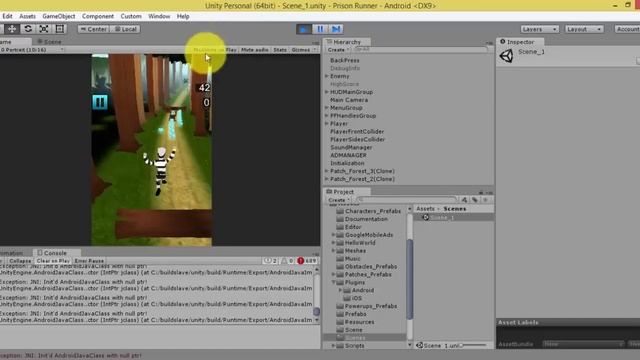640x360 pixels.
Task: Click the Play button in toolbar
Action: pyautogui.click(x=304, y=29)
